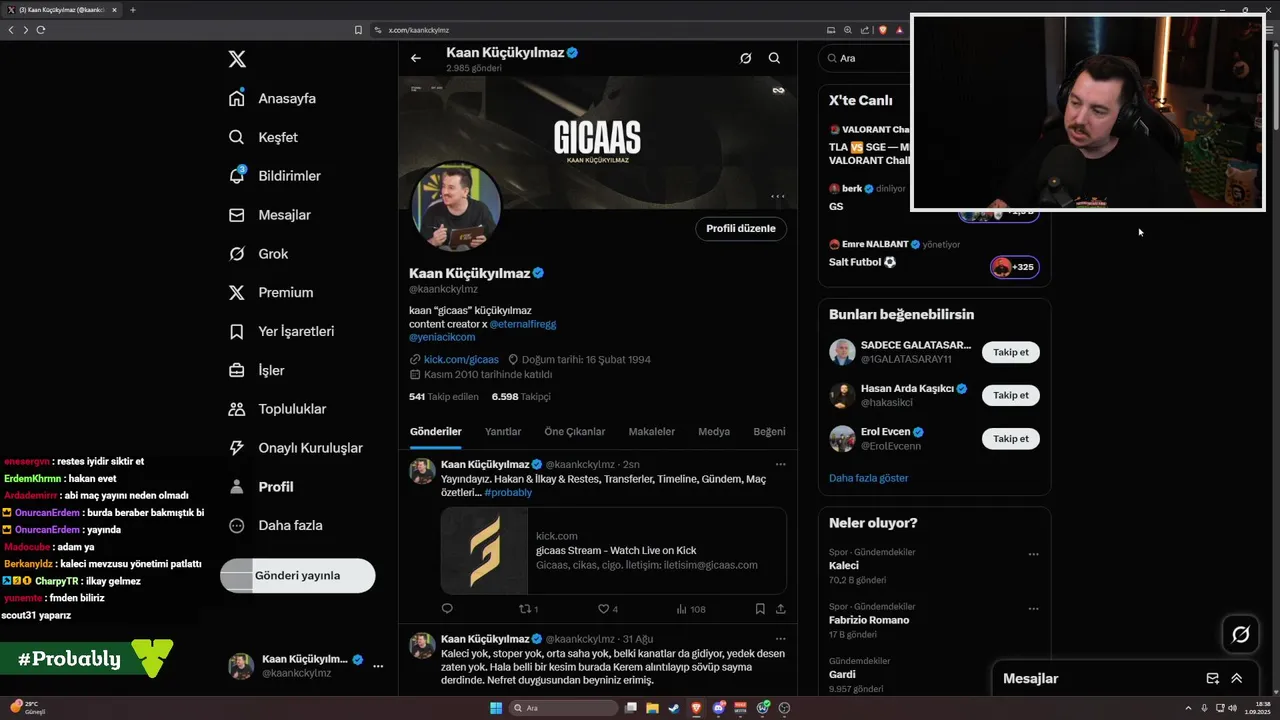This screenshot has height=720, width=1280.
Task: Open Kaleci trend options menu
Action: [1033, 554]
